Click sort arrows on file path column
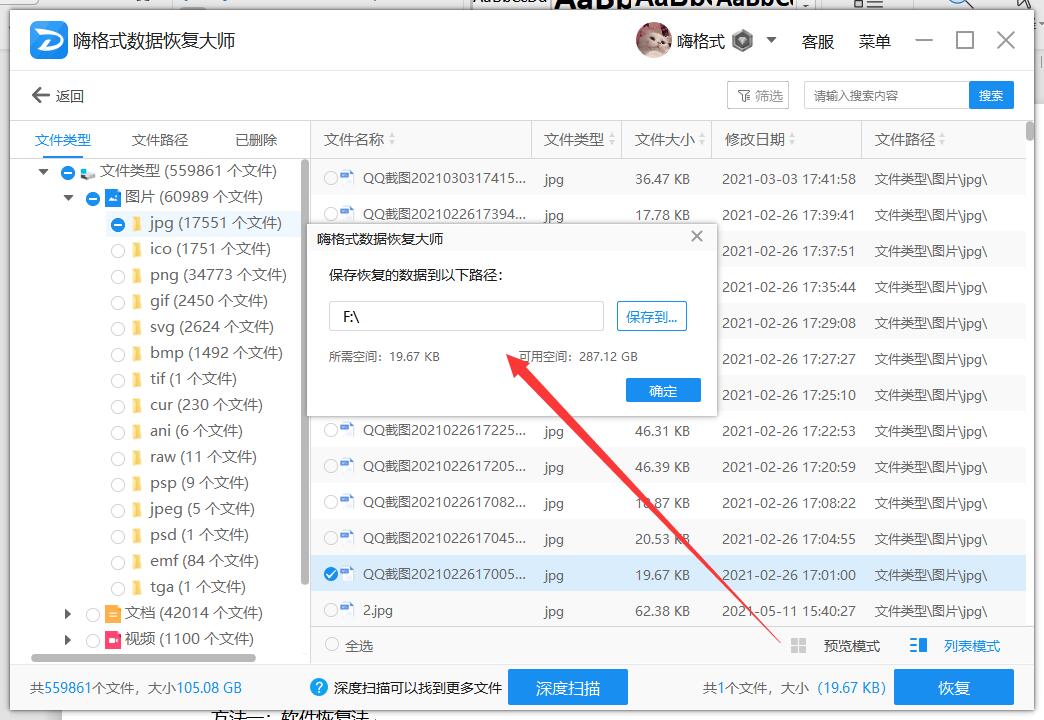Screen dimensions: 1044x720 coord(942,139)
